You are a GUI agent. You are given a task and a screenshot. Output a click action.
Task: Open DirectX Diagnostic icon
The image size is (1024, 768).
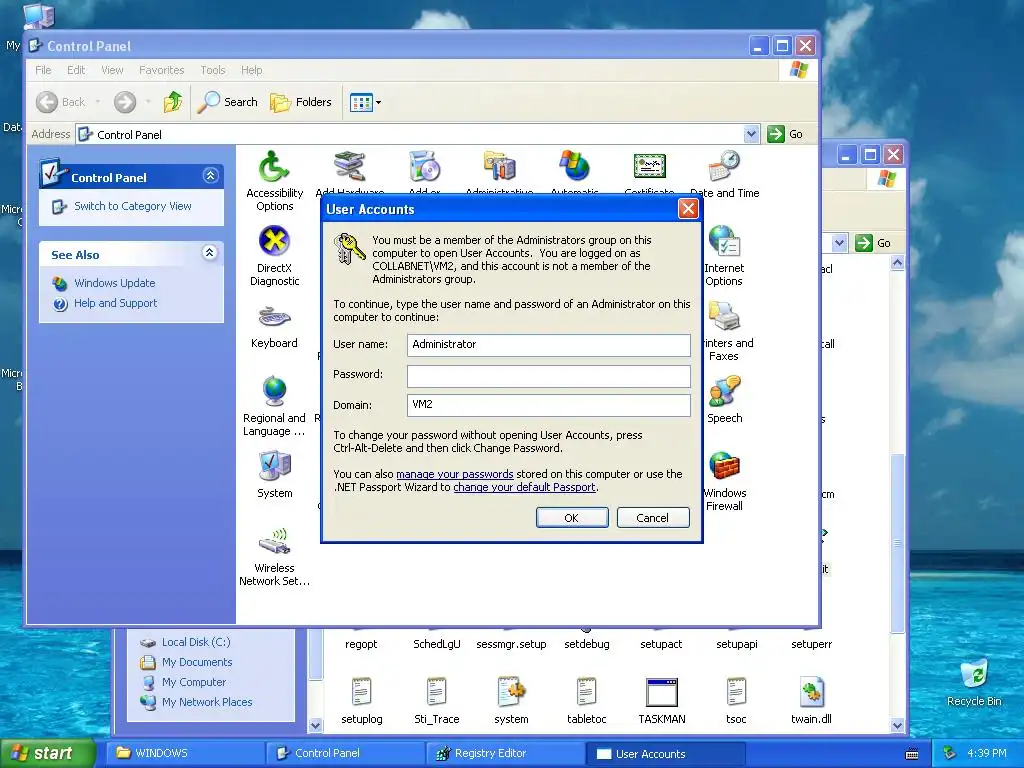(x=274, y=256)
